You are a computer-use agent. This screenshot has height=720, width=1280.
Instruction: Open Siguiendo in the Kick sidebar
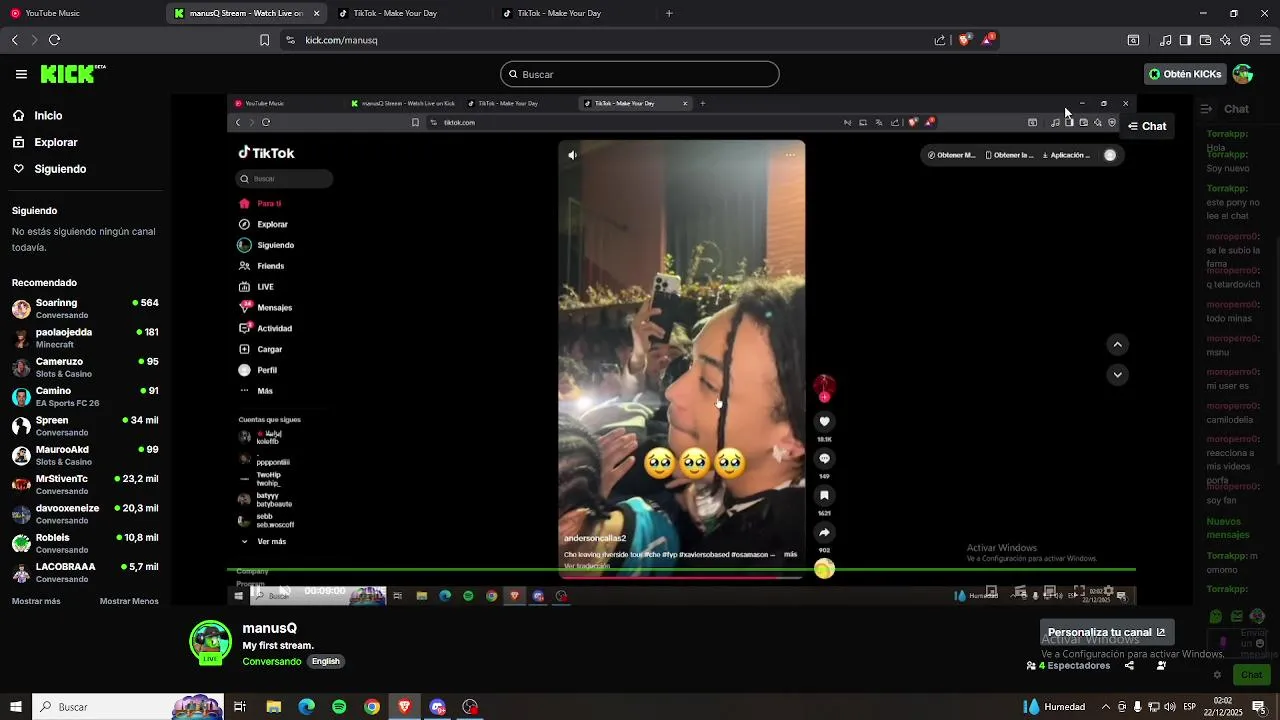click(x=60, y=169)
